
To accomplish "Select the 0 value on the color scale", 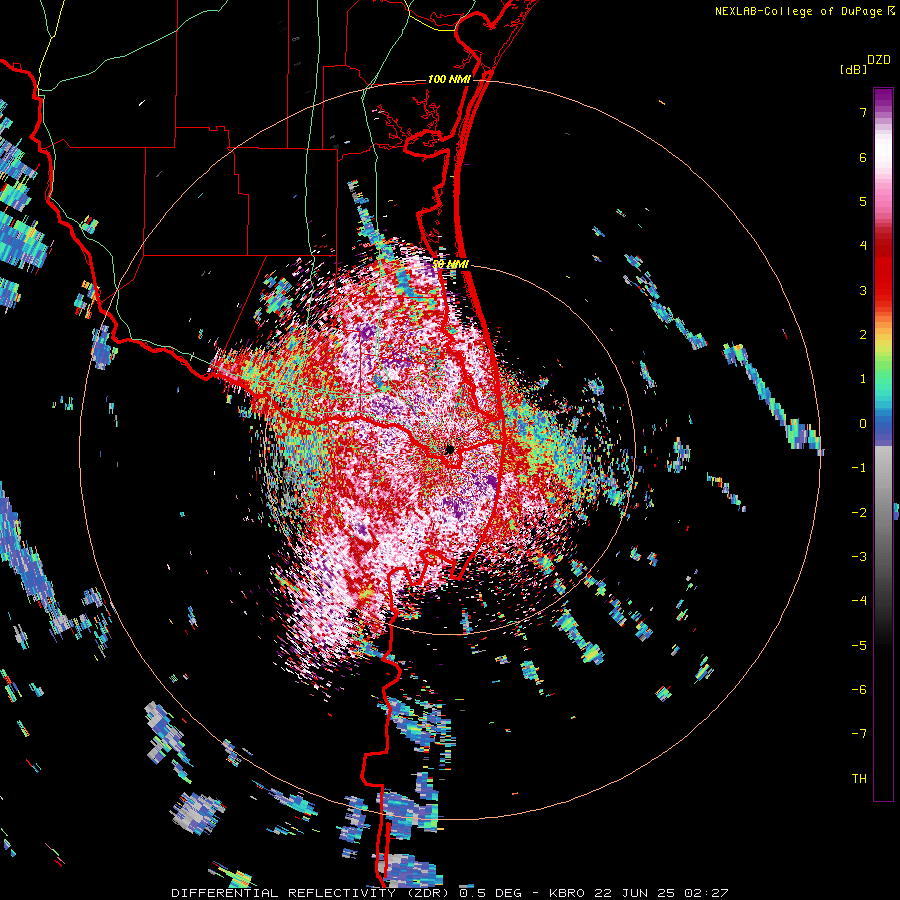I will [863, 423].
